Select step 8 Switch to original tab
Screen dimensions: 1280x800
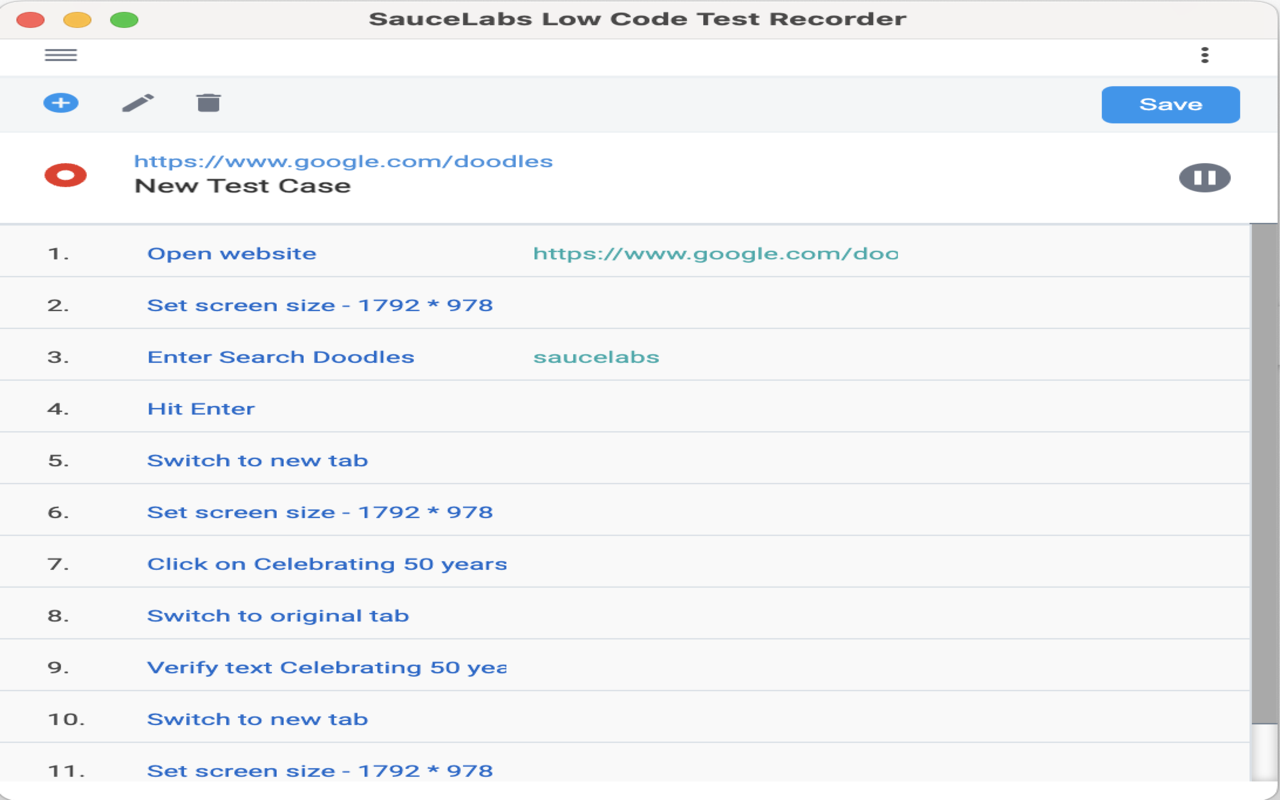tap(278, 616)
